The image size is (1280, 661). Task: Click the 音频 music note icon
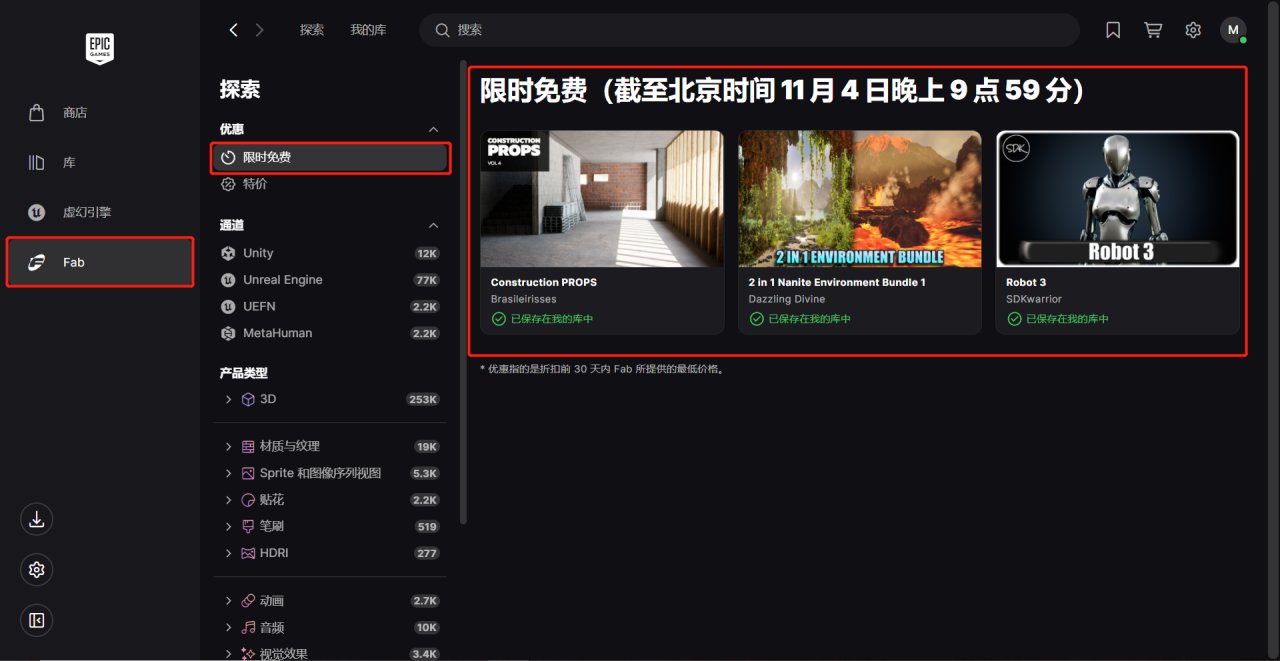(x=249, y=628)
